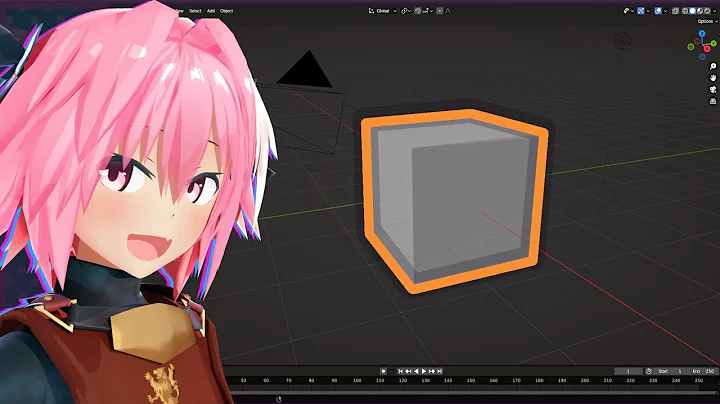Screen dimensions: 720x404
Task: Switch to solid viewport shading
Action: 692,11
